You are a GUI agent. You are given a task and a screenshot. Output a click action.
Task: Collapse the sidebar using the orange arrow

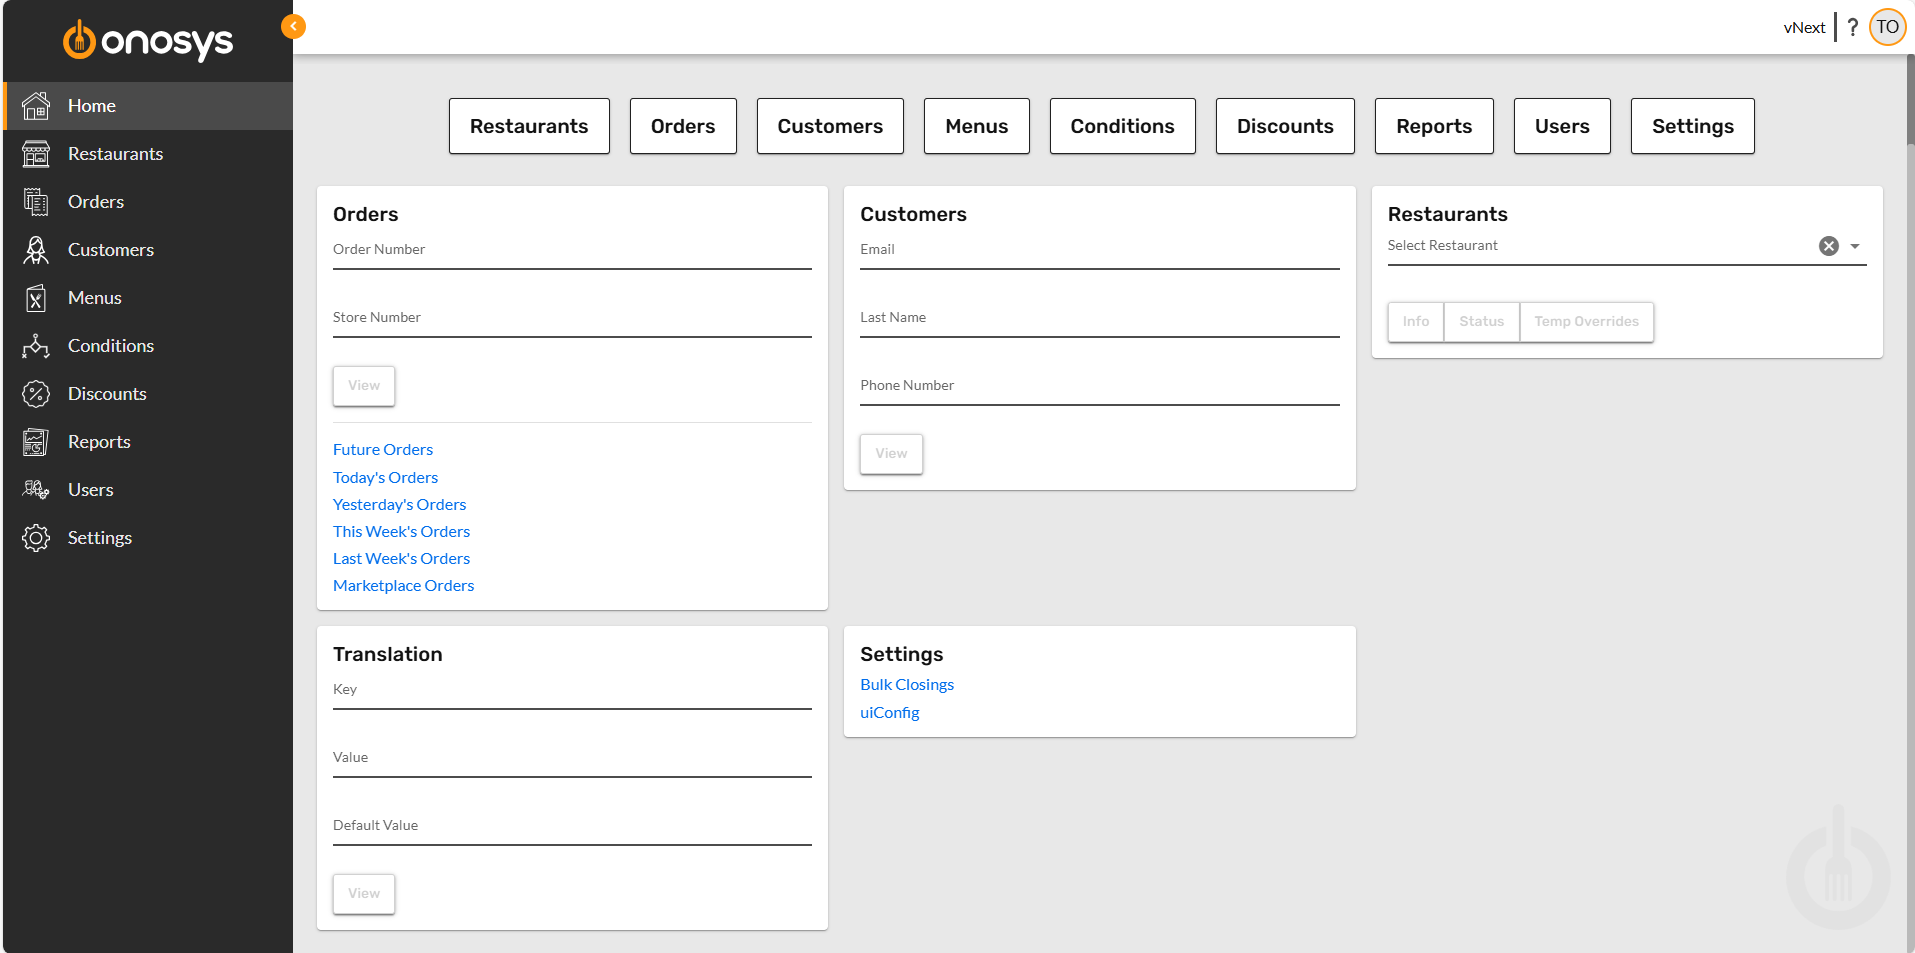coord(293,26)
